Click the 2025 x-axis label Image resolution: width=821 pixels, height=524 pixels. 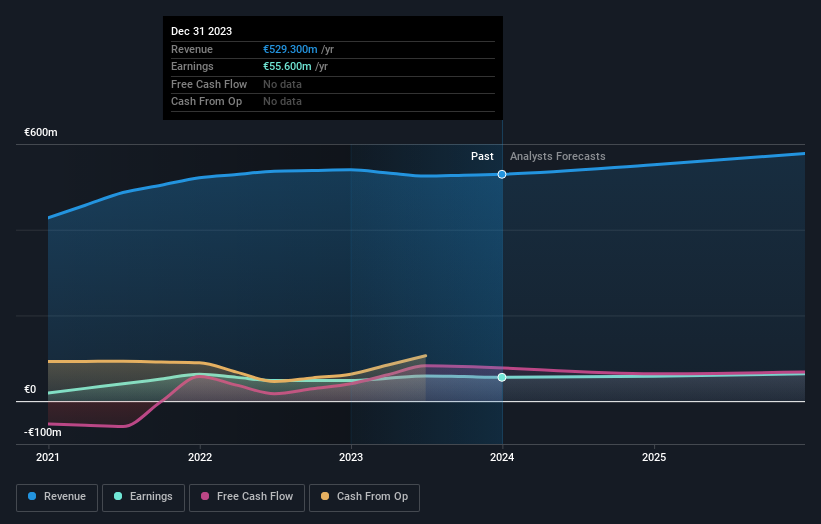(x=654, y=457)
